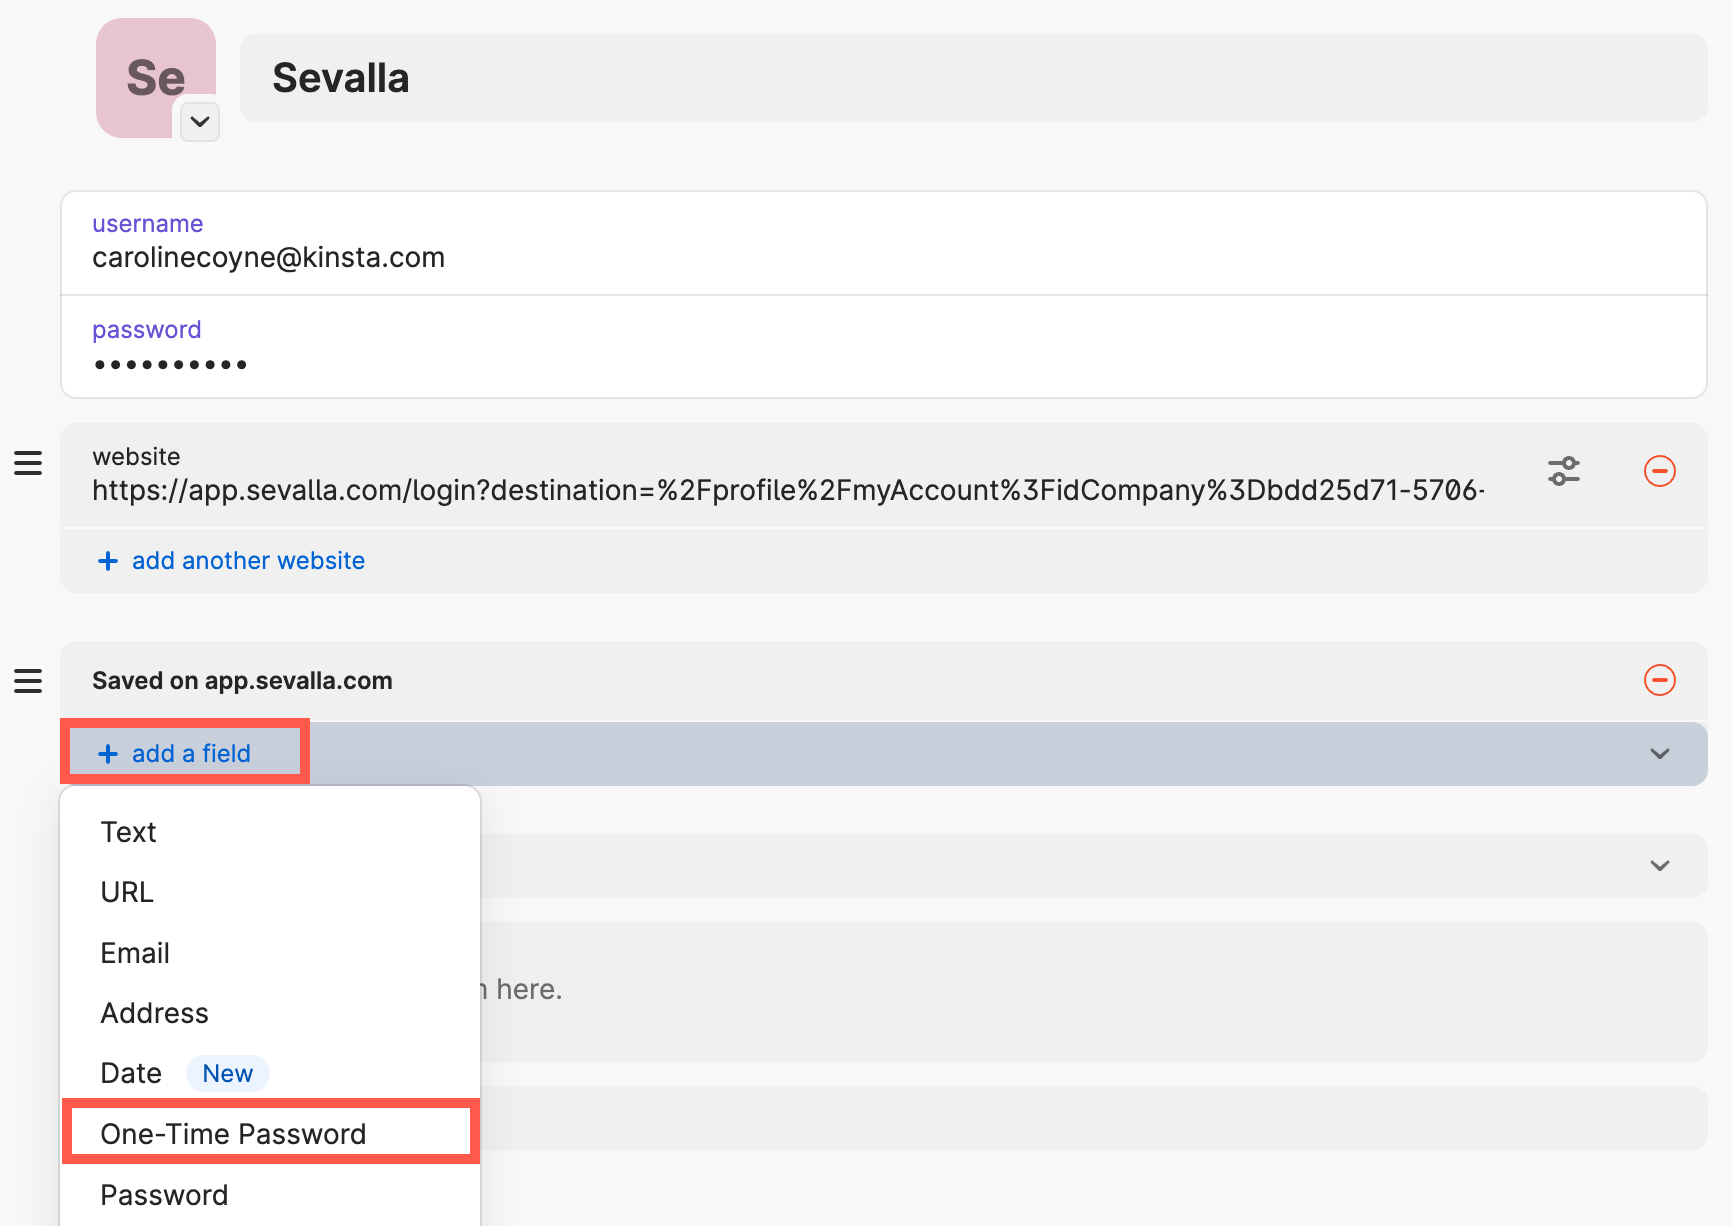Screen dimensions: 1732x1226
Task: Select the new Date field type
Action: tap(130, 1072)
